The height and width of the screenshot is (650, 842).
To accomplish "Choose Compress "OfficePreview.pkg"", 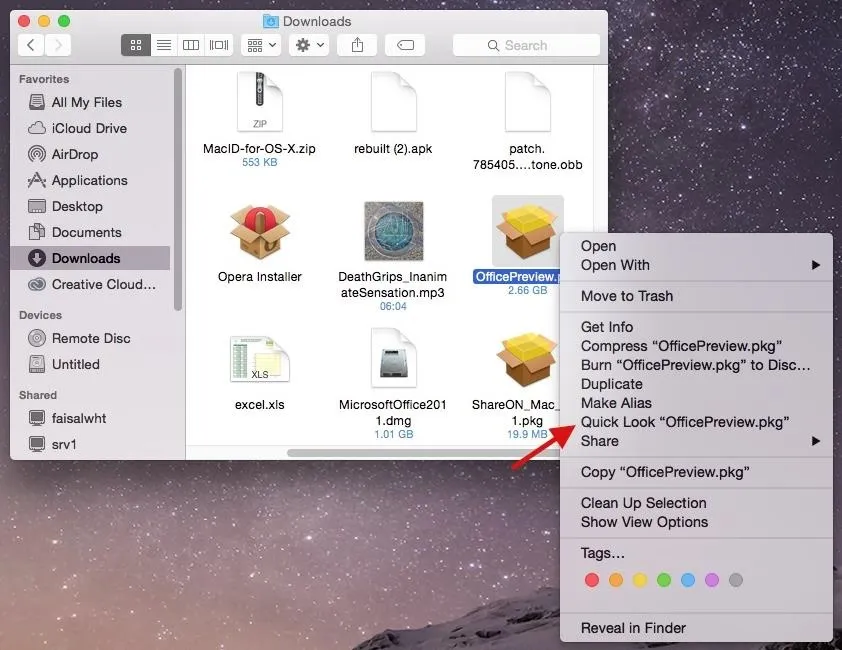I will pyautogui.click(x=696, y=346).
